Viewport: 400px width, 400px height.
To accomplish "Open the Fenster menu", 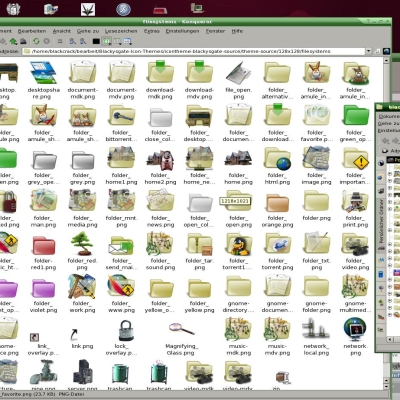I will pyautogui.click(x=215, y=31).
